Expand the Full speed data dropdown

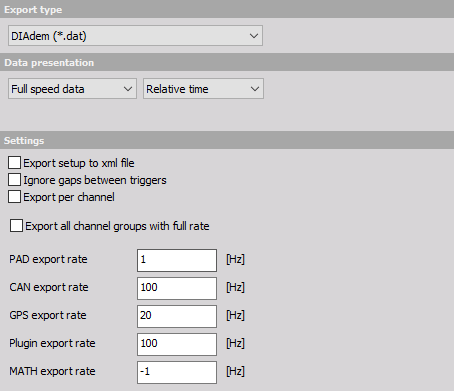click(x=72, y=89)
